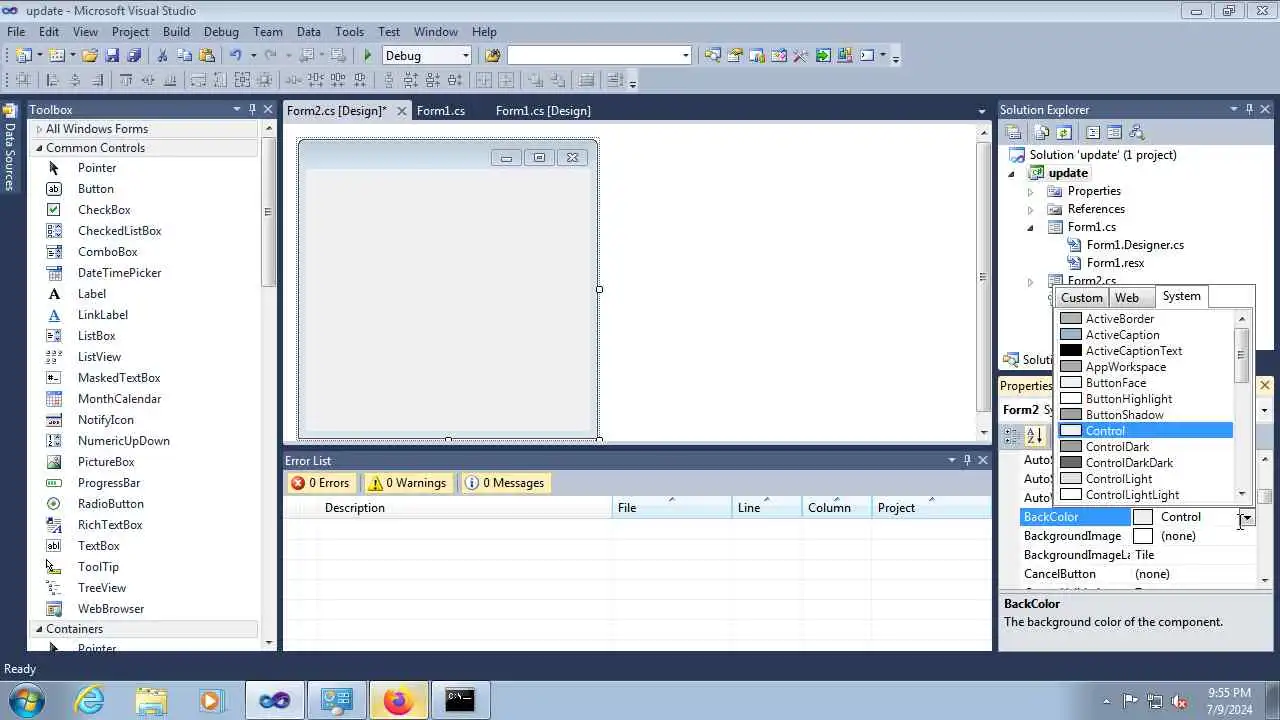The width and height of the screenshot is (1280, 720).
Task: Click the Alphabetical sort icon in Properties
Action: (x=1035, y=436)
